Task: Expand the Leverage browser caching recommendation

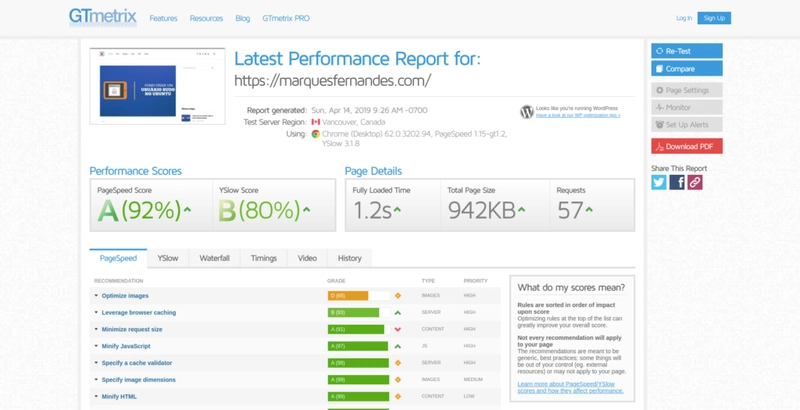Action: (x=139, y=313)
